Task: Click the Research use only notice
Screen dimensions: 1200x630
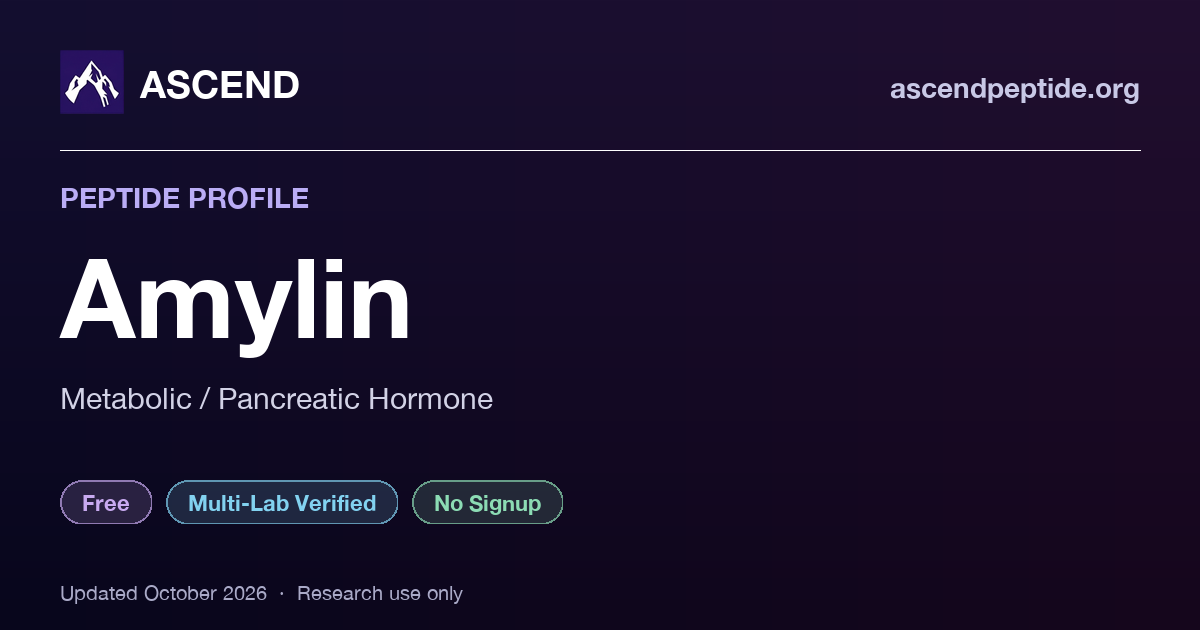Action: (380, 593)
